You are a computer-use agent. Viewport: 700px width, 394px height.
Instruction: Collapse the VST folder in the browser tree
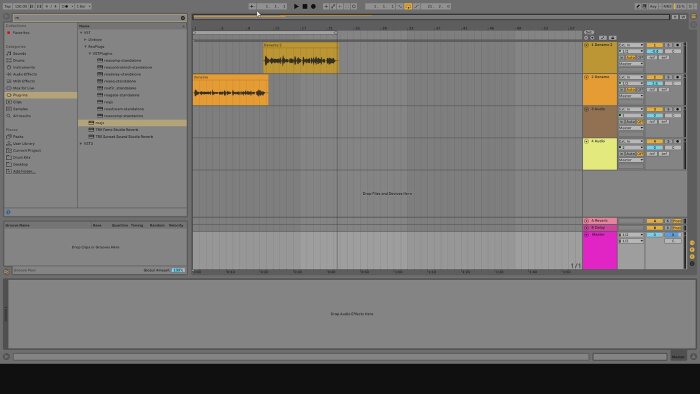pos(81,33)
